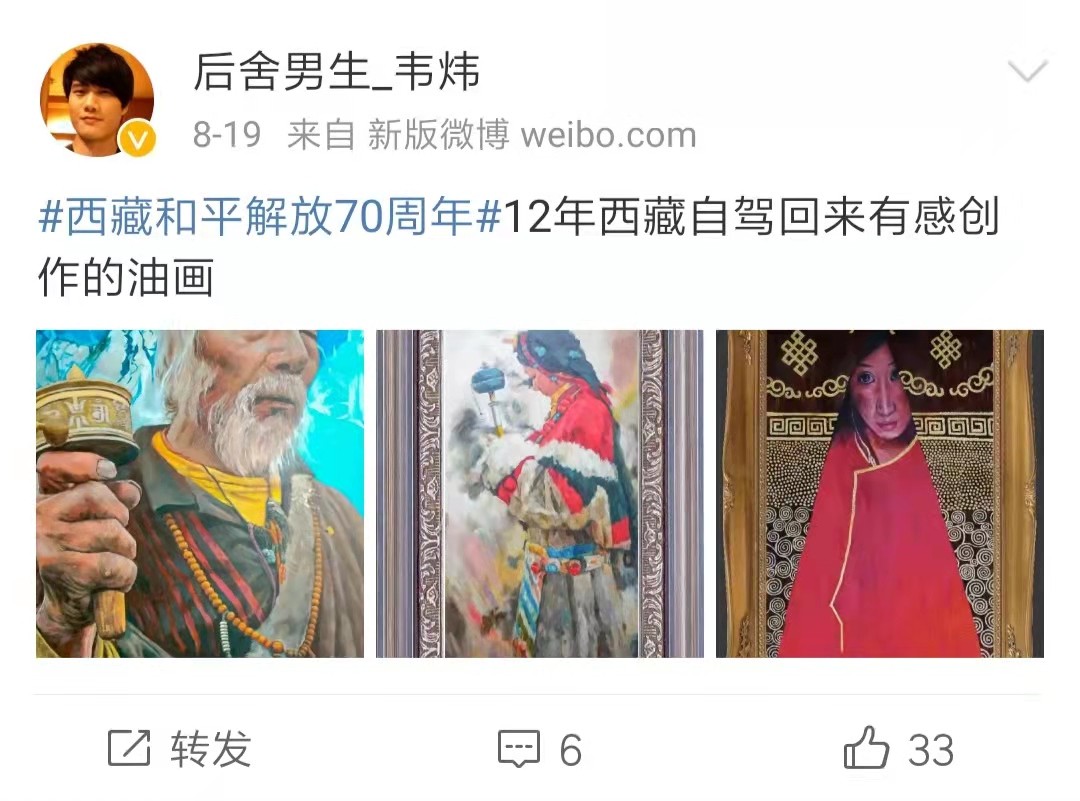Click the 新版微博 weibo.com source link
This screenshot has height=801, width=1080.
click(x=532, y=134)
